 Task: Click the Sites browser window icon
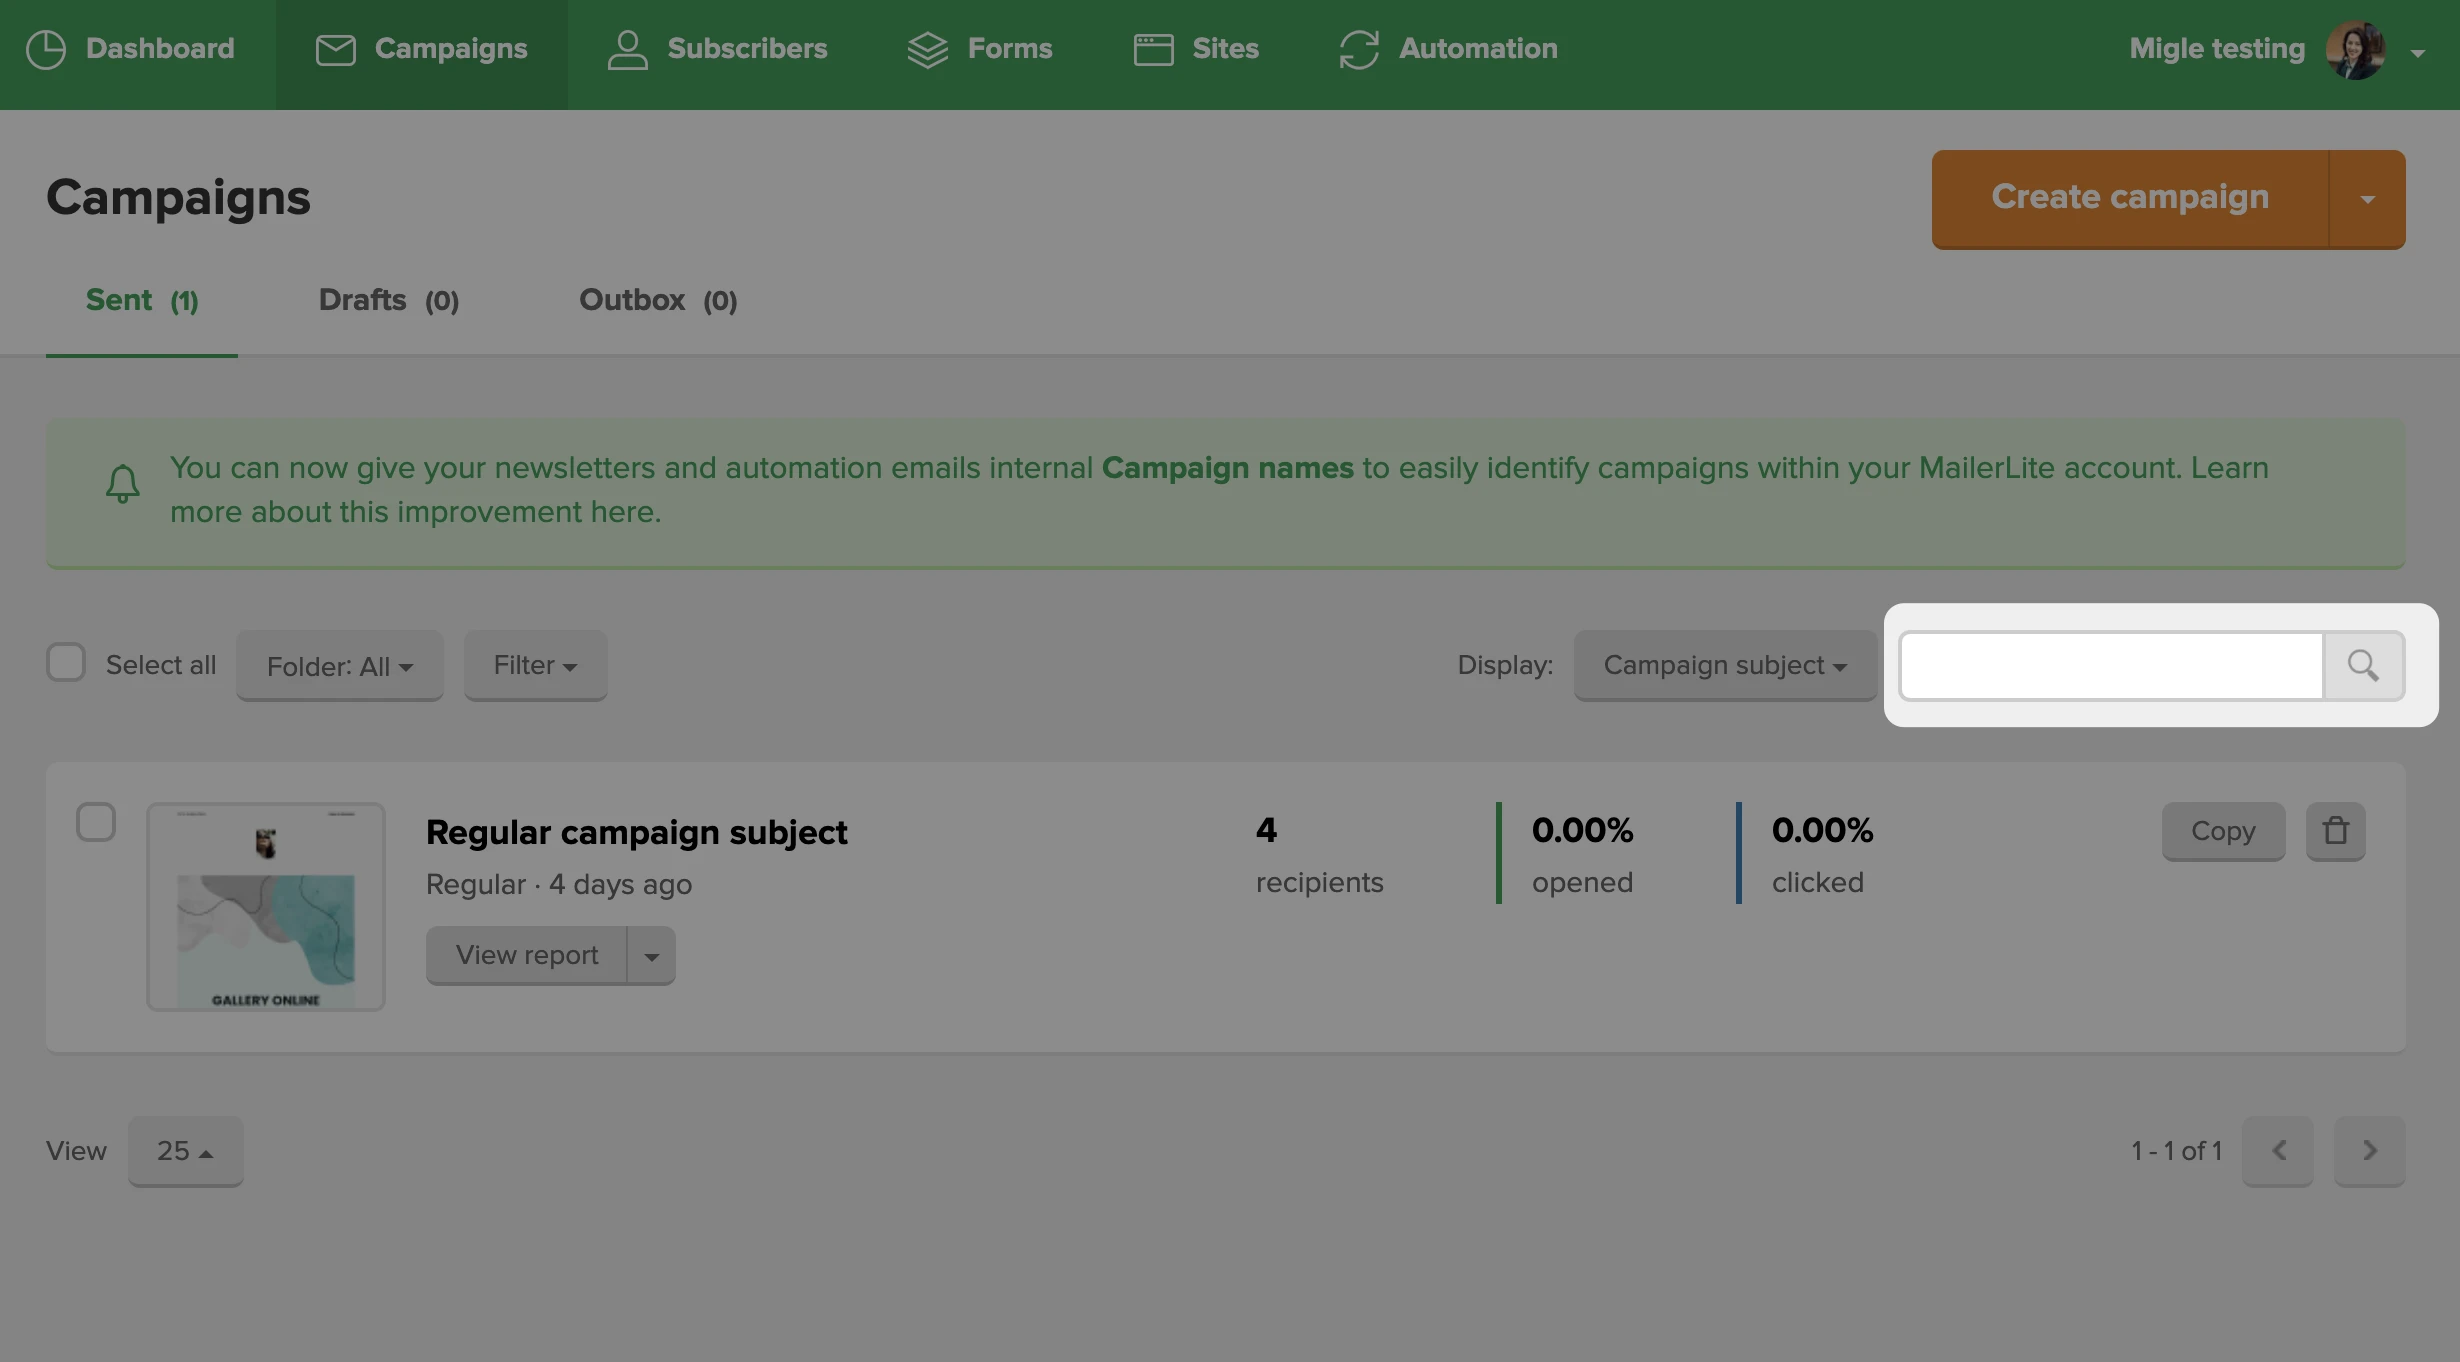click(x=1153, y=49)
